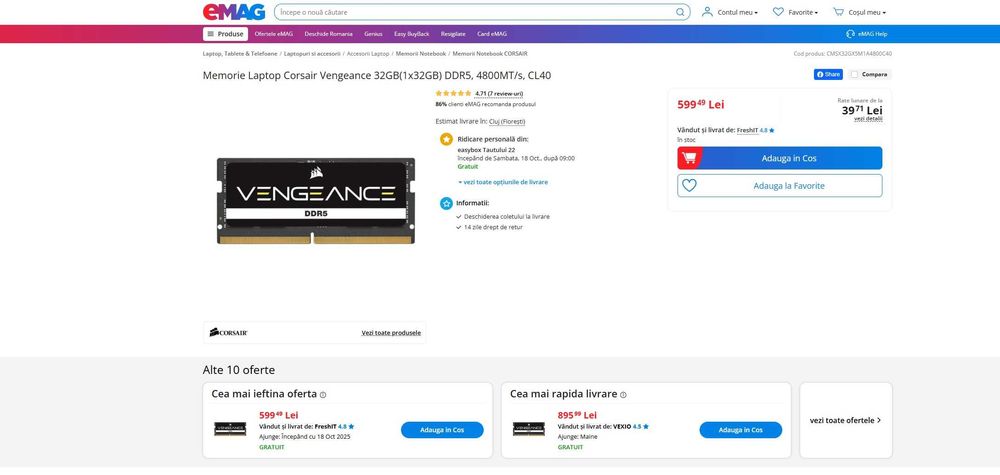Click the Adauga la Favorite button
Screen dimensions: 1000x475
[x=780, y=186]
